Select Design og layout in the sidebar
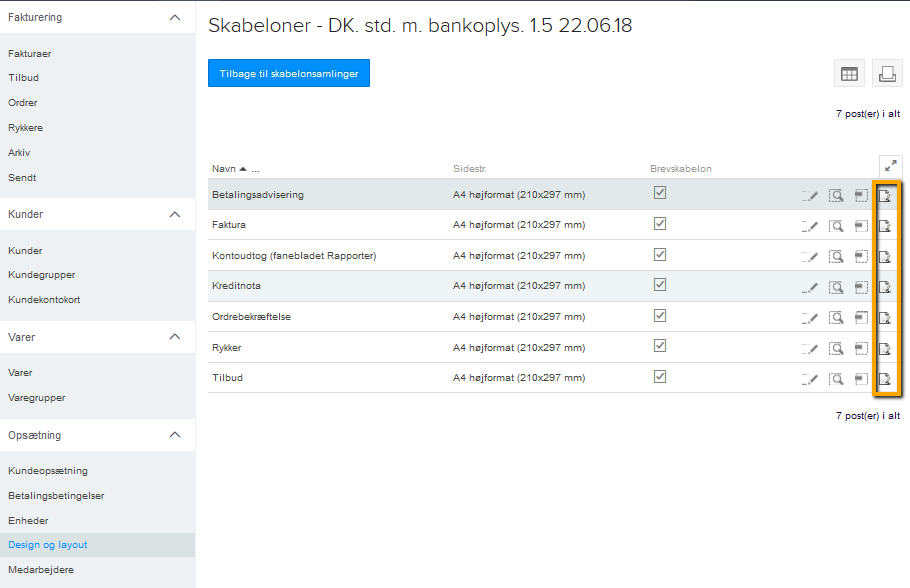Image resolution: width=910 pixels, height=588 pixels. pyautogui.click(x=47, y=544)
